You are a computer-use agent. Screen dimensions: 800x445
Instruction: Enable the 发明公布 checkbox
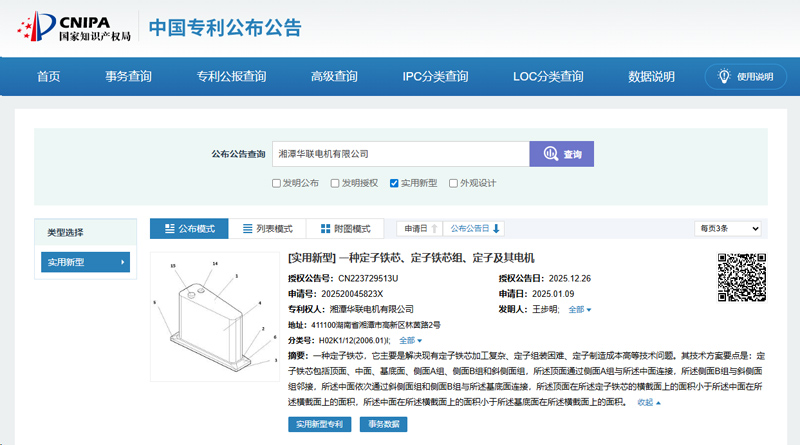click(277, 183)
